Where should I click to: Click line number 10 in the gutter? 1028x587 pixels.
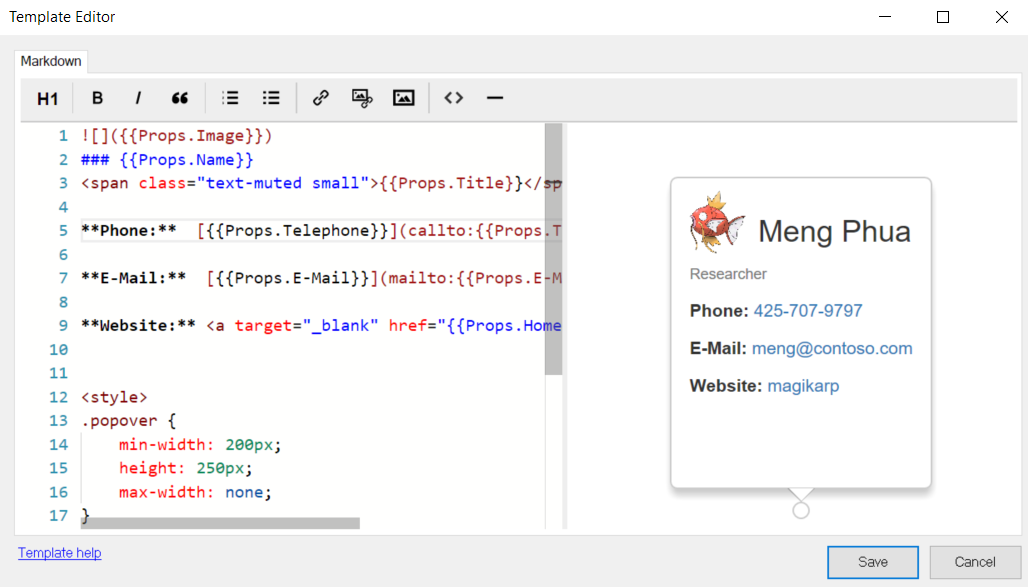tap(58, 350)
